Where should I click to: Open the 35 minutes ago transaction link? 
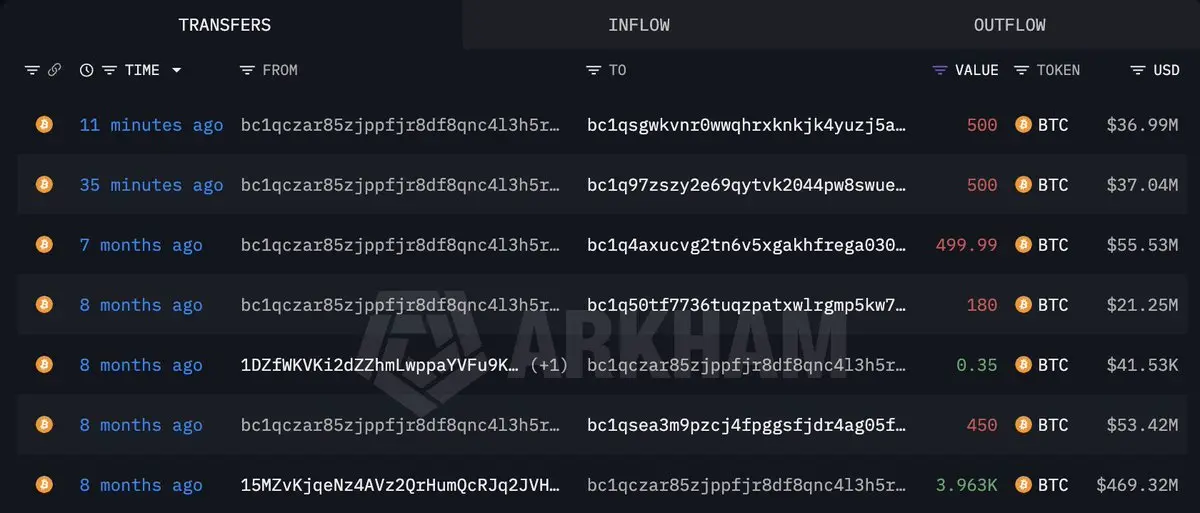point(152,185)
